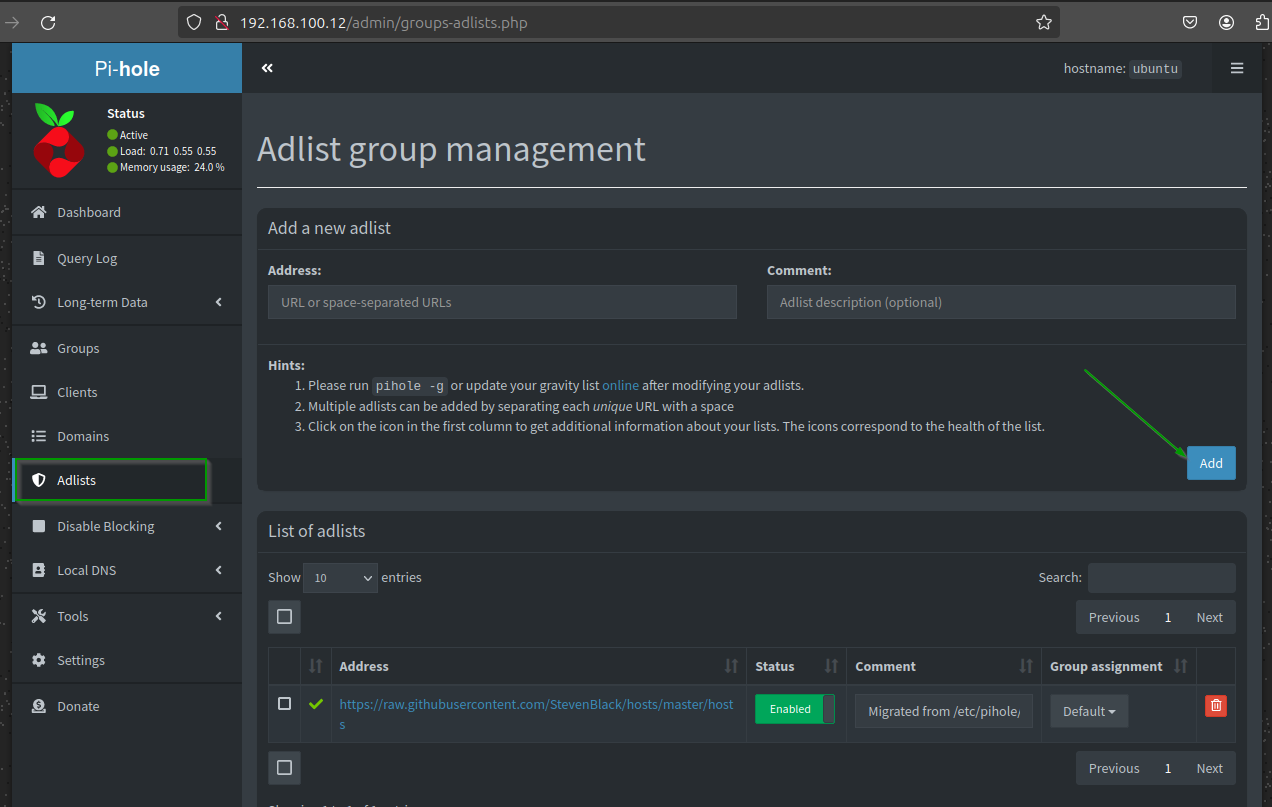Click the adlist Search box
This screenshot has width=1272, height=807.
coord(1161,578)
